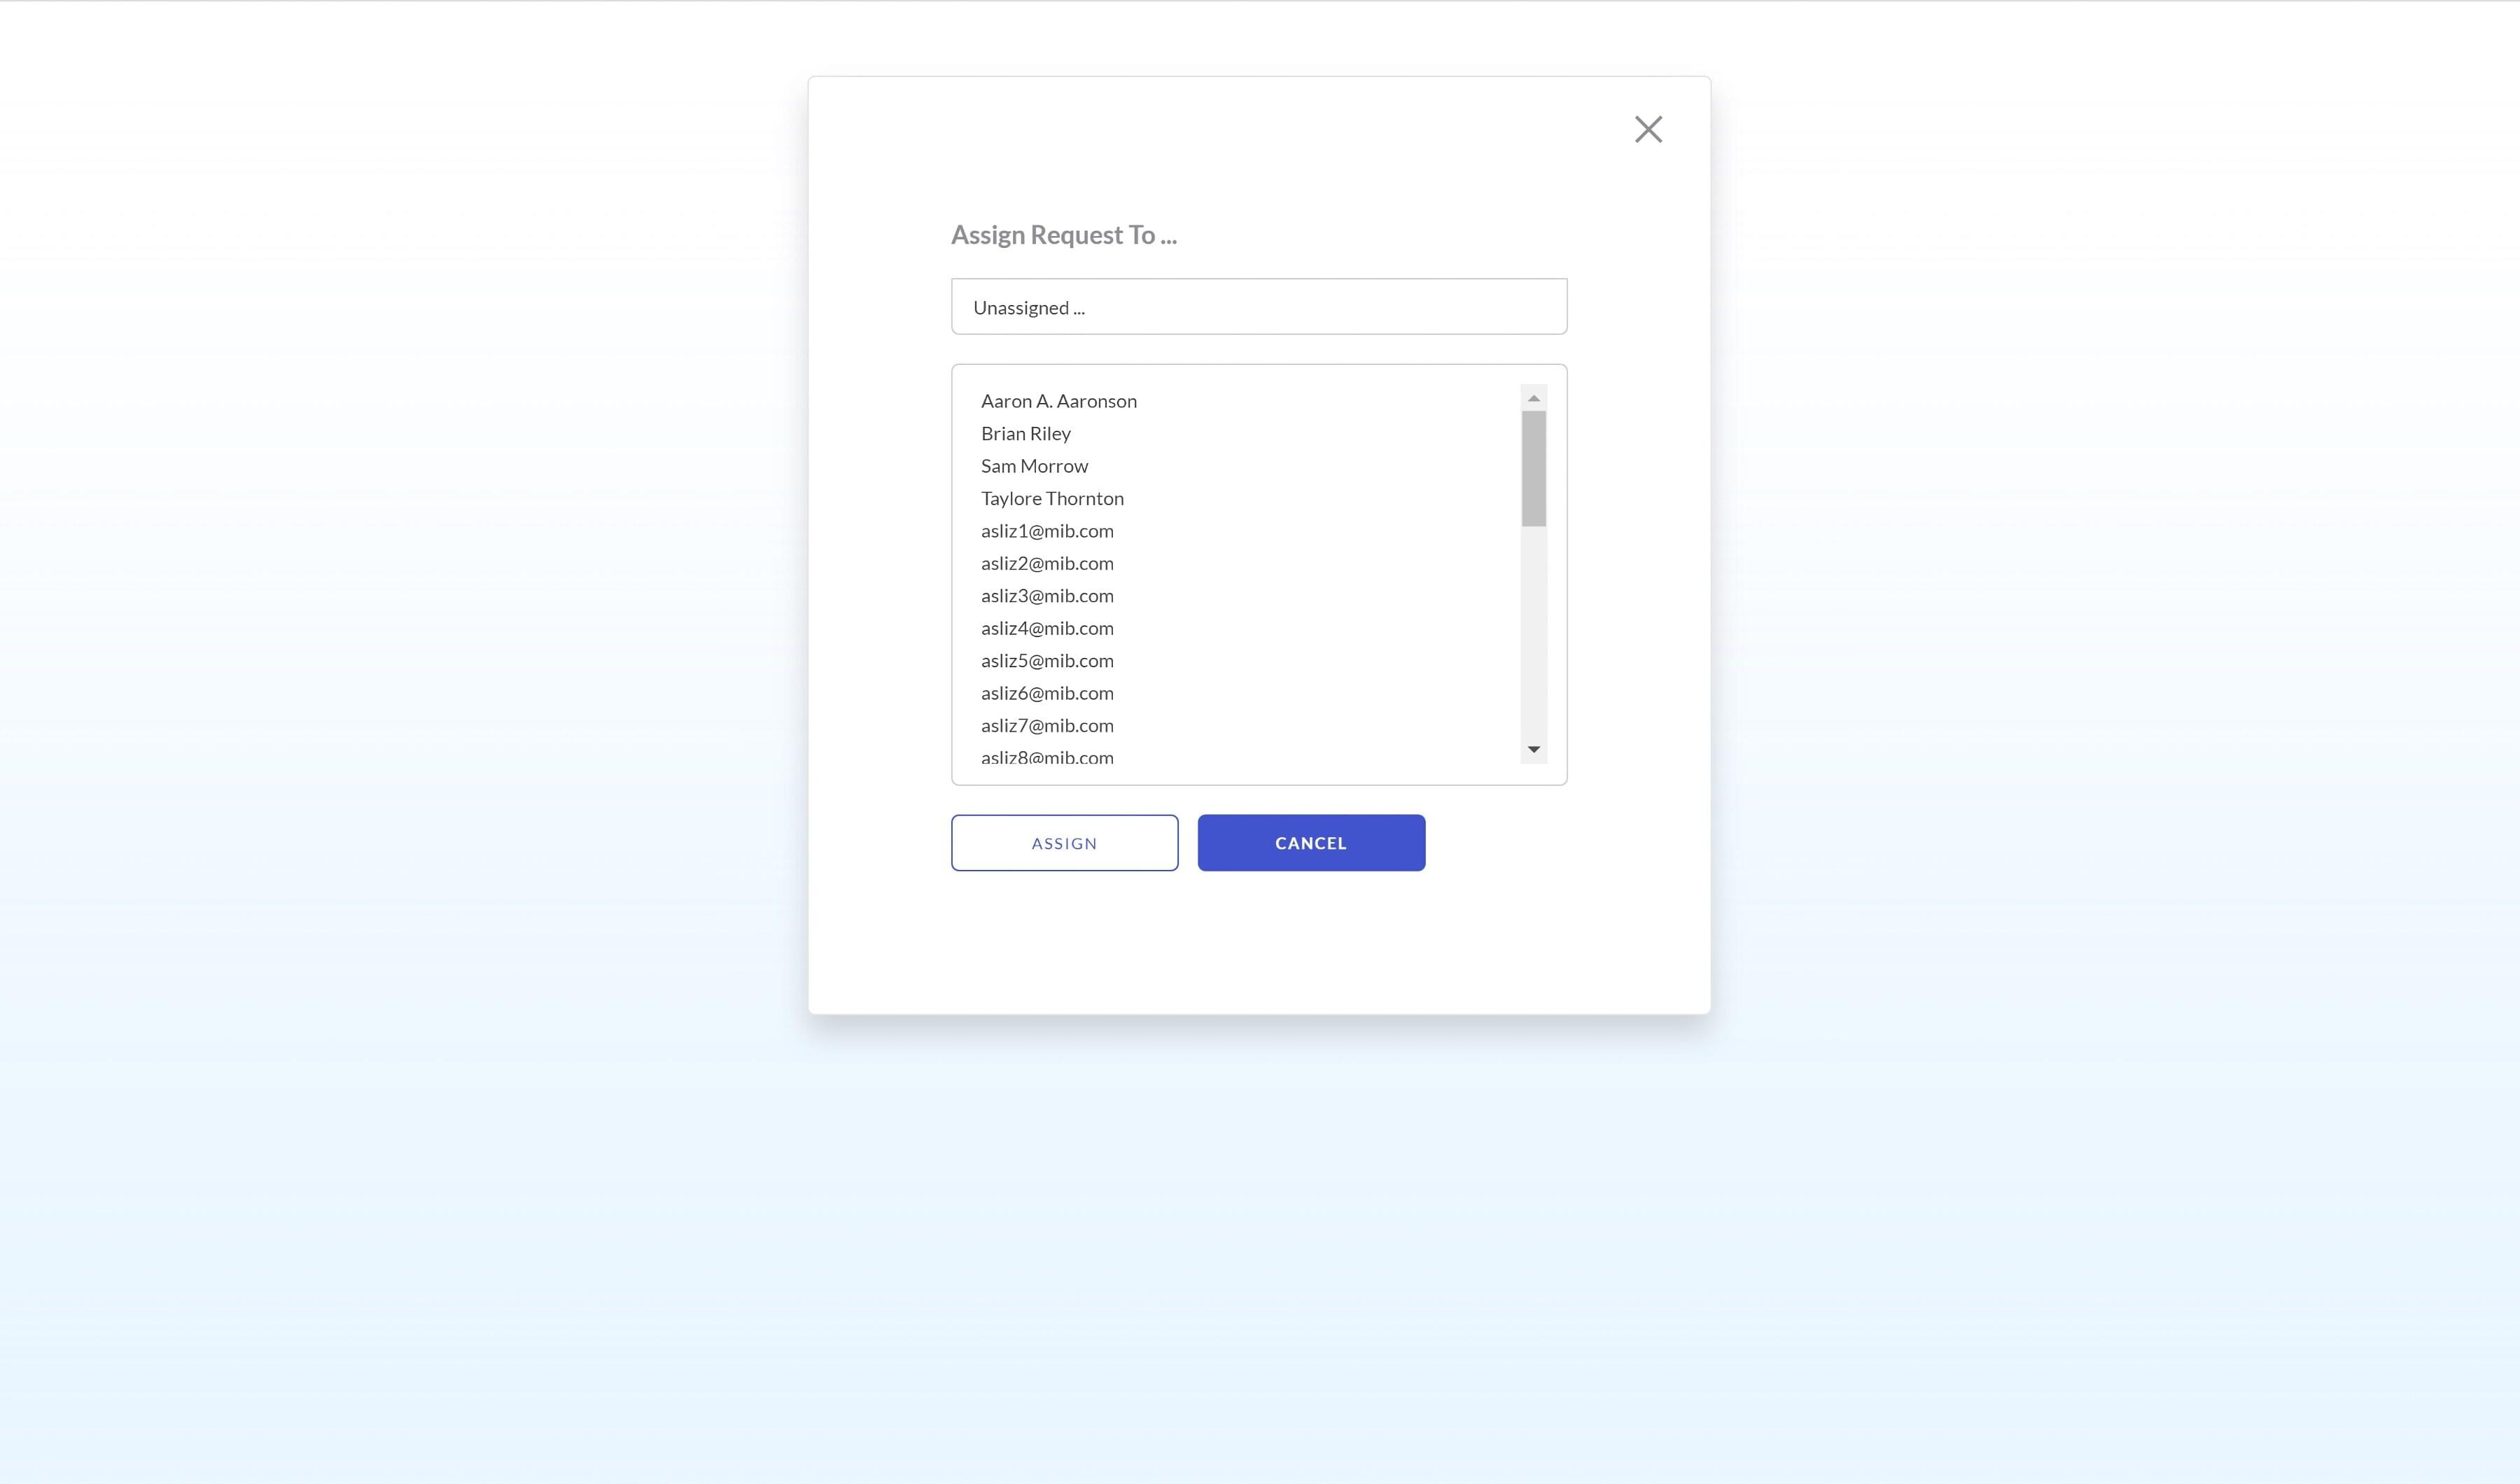Pick asliz3@mib.com in the user list

click(x=1047, y=596)
